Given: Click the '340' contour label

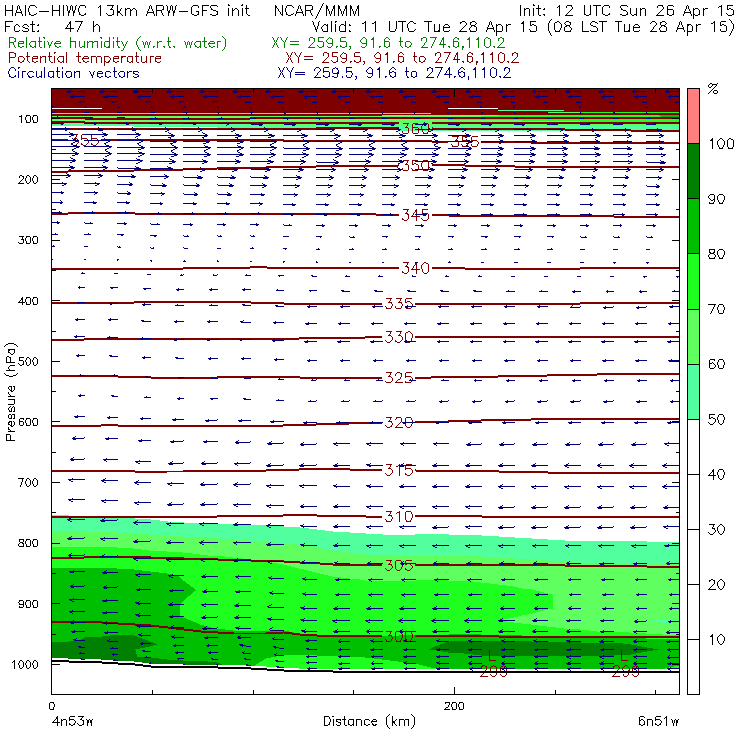Looking at the screenshot, I should click(x=415, y=268).
